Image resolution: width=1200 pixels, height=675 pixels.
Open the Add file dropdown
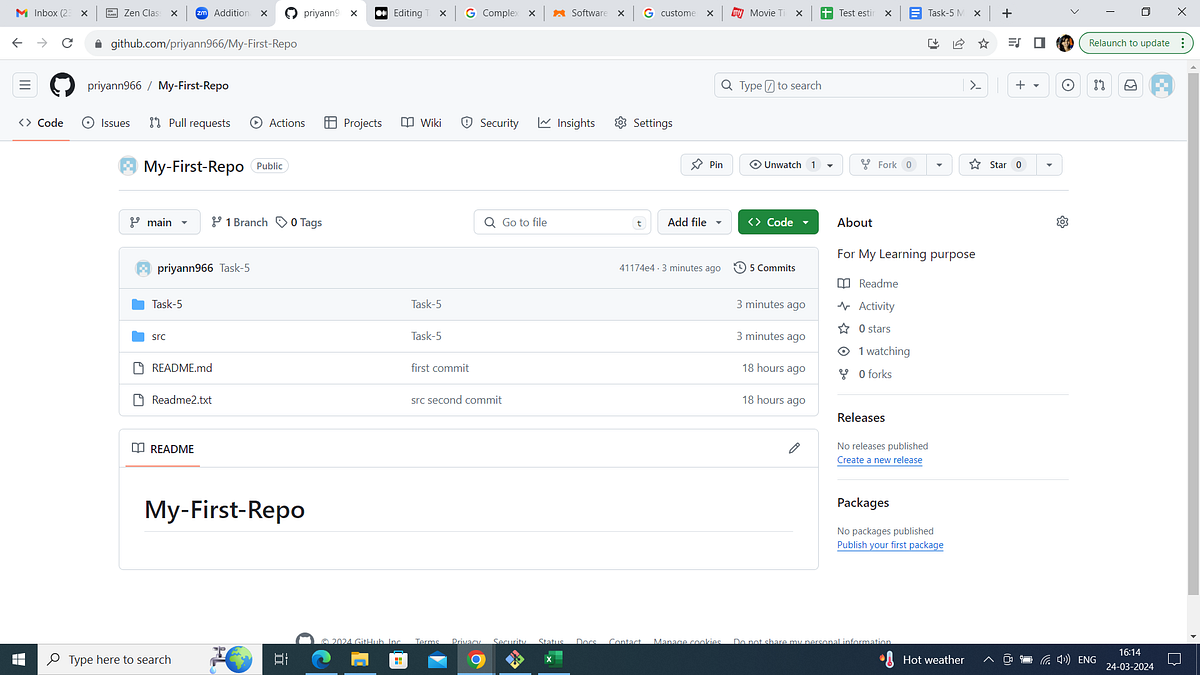(x=694, y=222)
